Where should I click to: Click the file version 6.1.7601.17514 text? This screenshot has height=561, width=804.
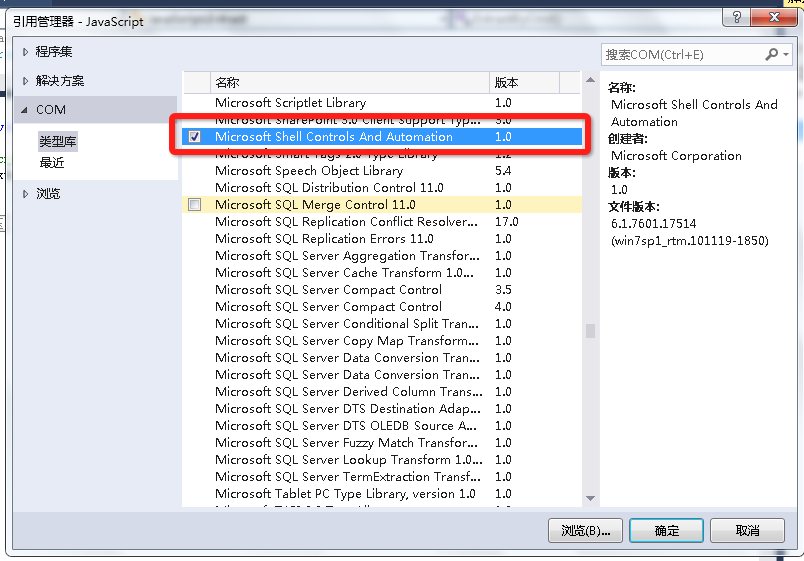coord(653,224)
